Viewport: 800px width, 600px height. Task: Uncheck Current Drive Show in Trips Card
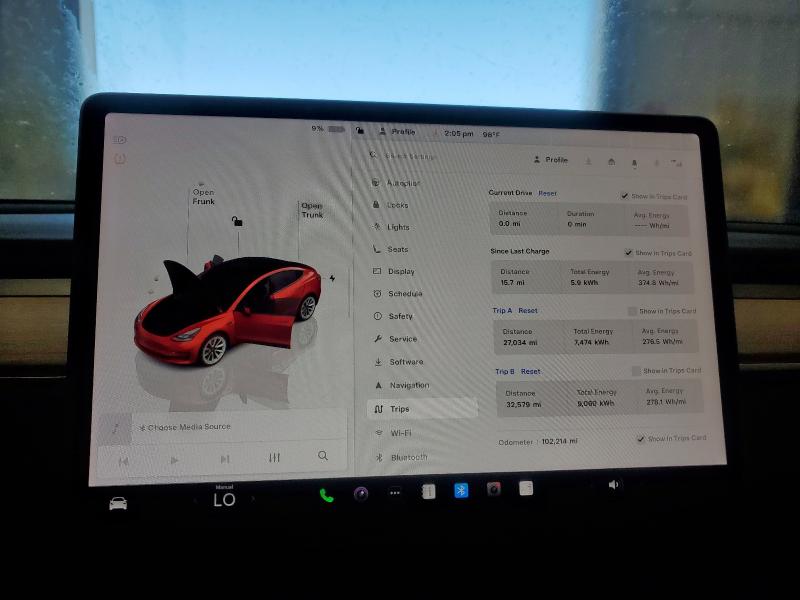pos(625,196)
